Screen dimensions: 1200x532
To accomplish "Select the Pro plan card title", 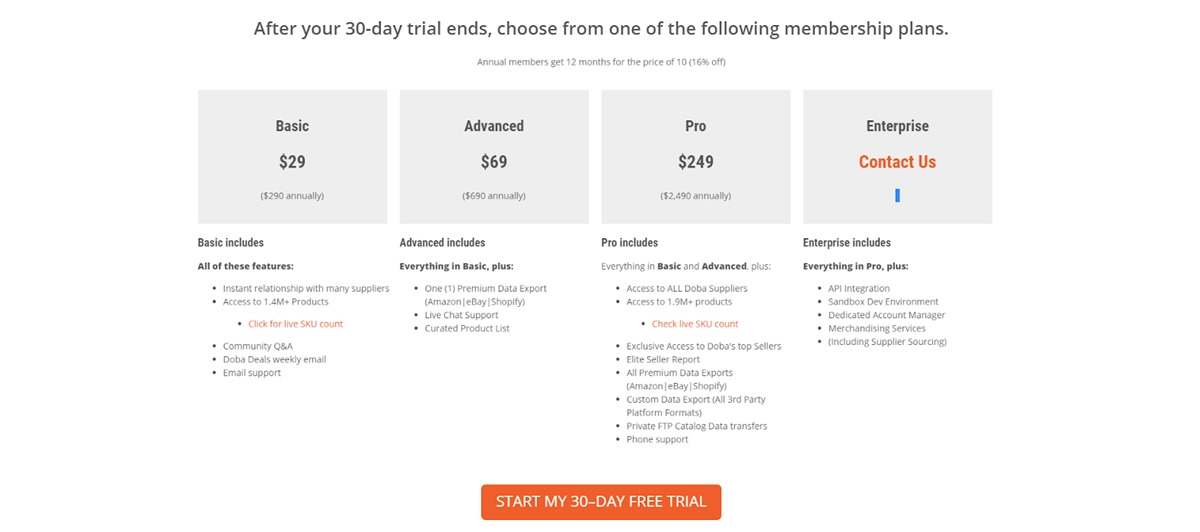I will click(696, 126).
